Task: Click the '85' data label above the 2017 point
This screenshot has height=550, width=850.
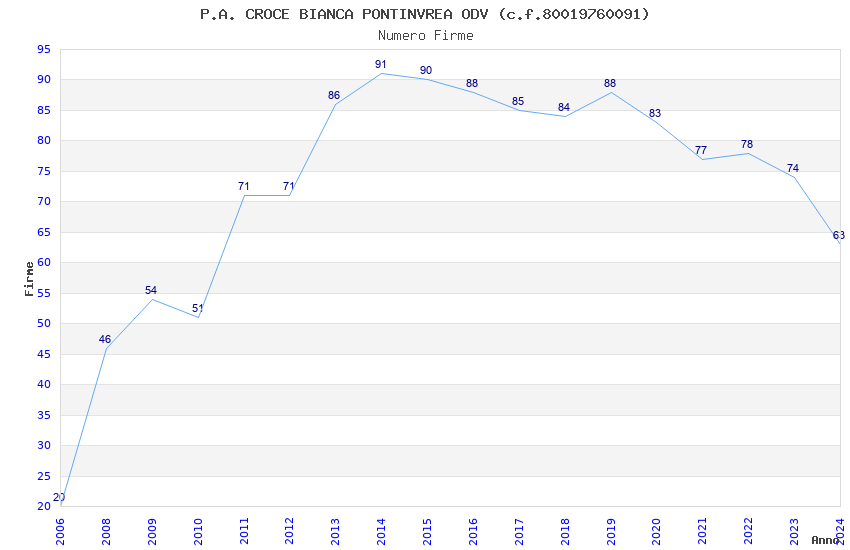Action: [x=518, y=101]
